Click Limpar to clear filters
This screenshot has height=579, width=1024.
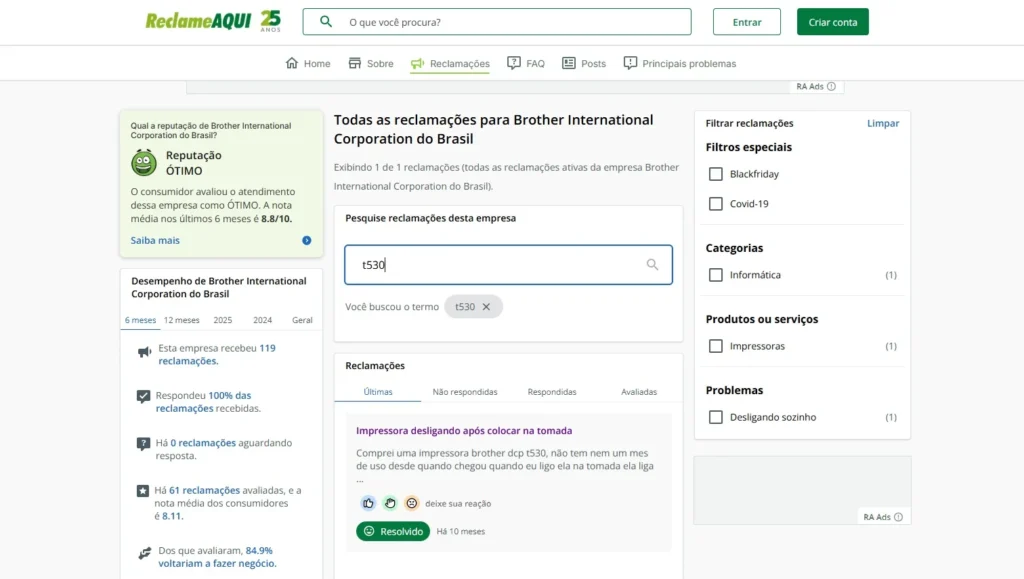click(x=882, y=123)
